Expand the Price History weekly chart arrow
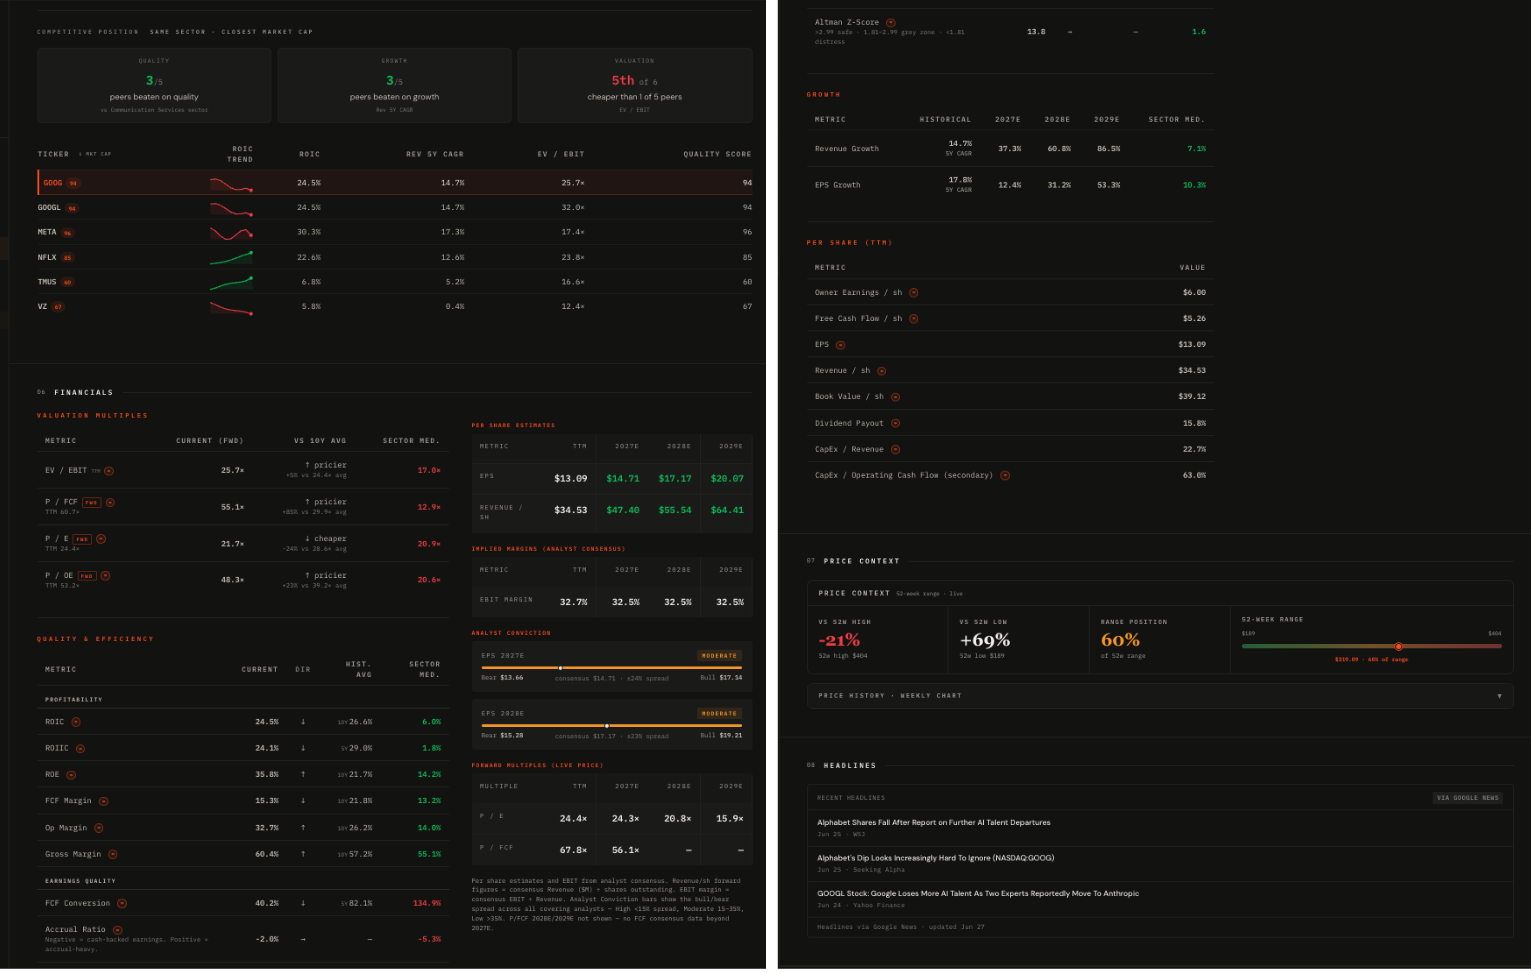 coord(1499,696)
